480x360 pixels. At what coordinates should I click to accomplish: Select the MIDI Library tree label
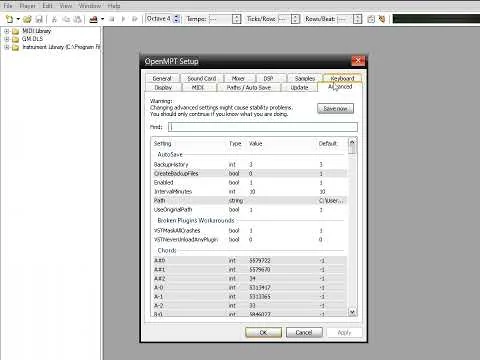pos(37,31)
